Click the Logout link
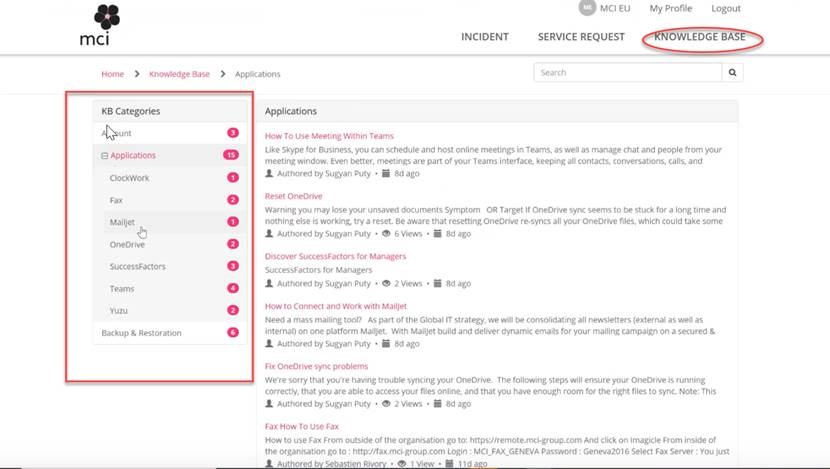The height and width of the screenshot is (469, 830). 726,8
